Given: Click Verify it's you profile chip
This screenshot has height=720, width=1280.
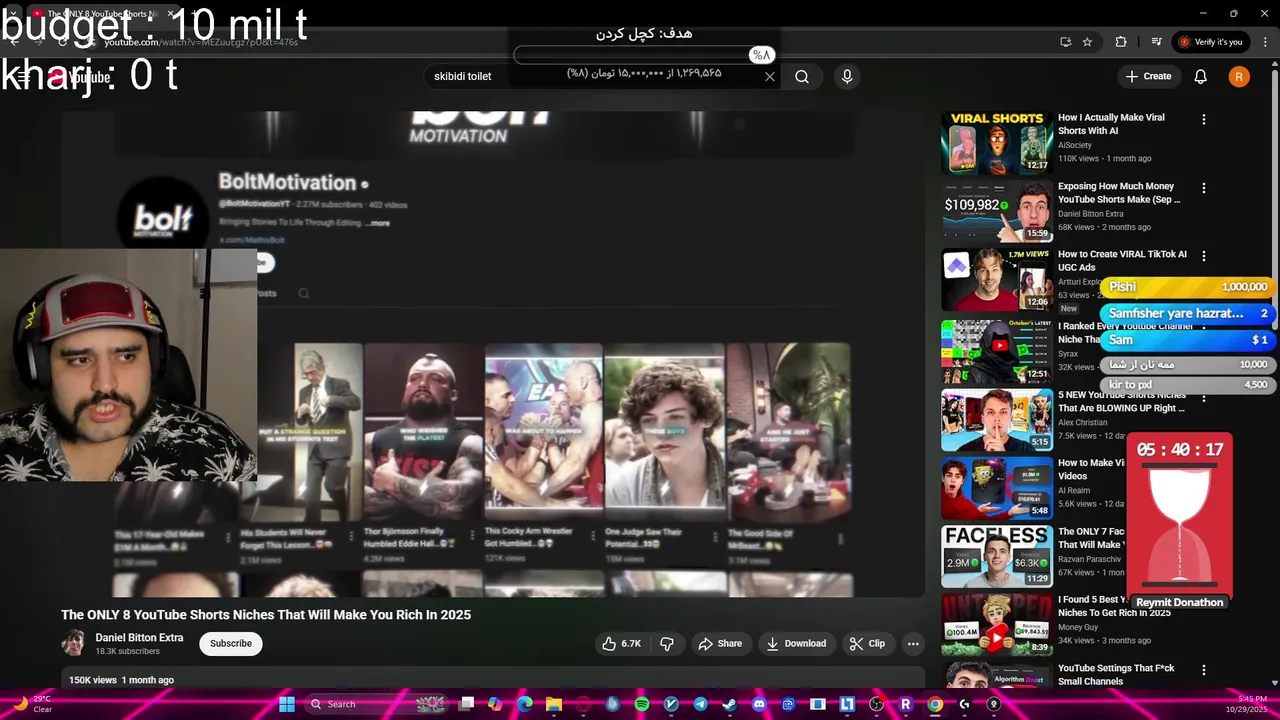Looking at the screenshot, I should click(x=1210, y=42).
